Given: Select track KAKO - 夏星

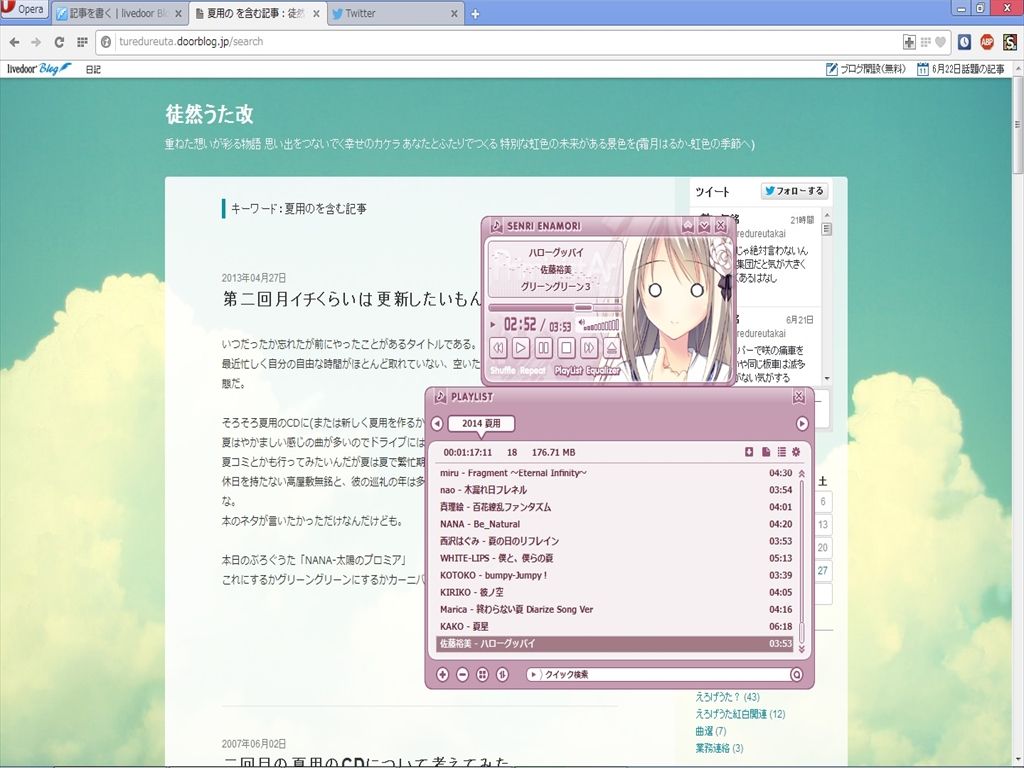Looking at the screenshot, I should 615,626.
